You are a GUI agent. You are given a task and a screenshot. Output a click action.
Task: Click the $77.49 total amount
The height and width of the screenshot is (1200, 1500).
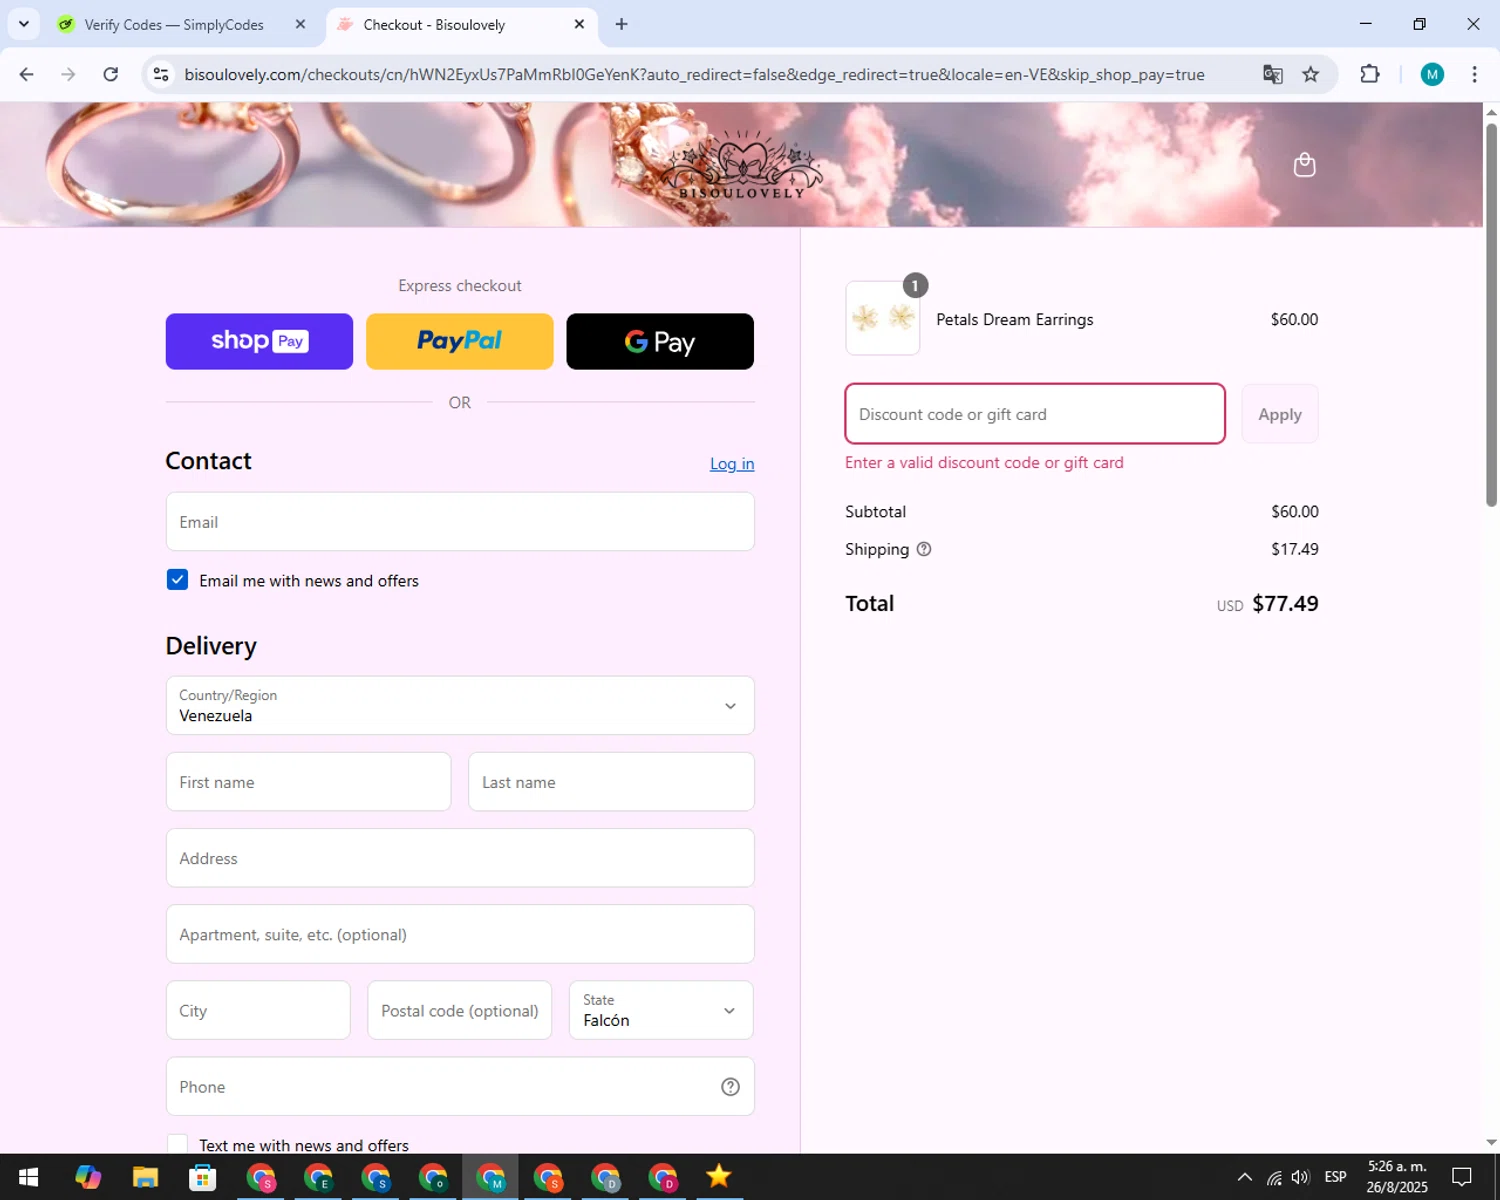(1285, 604)
